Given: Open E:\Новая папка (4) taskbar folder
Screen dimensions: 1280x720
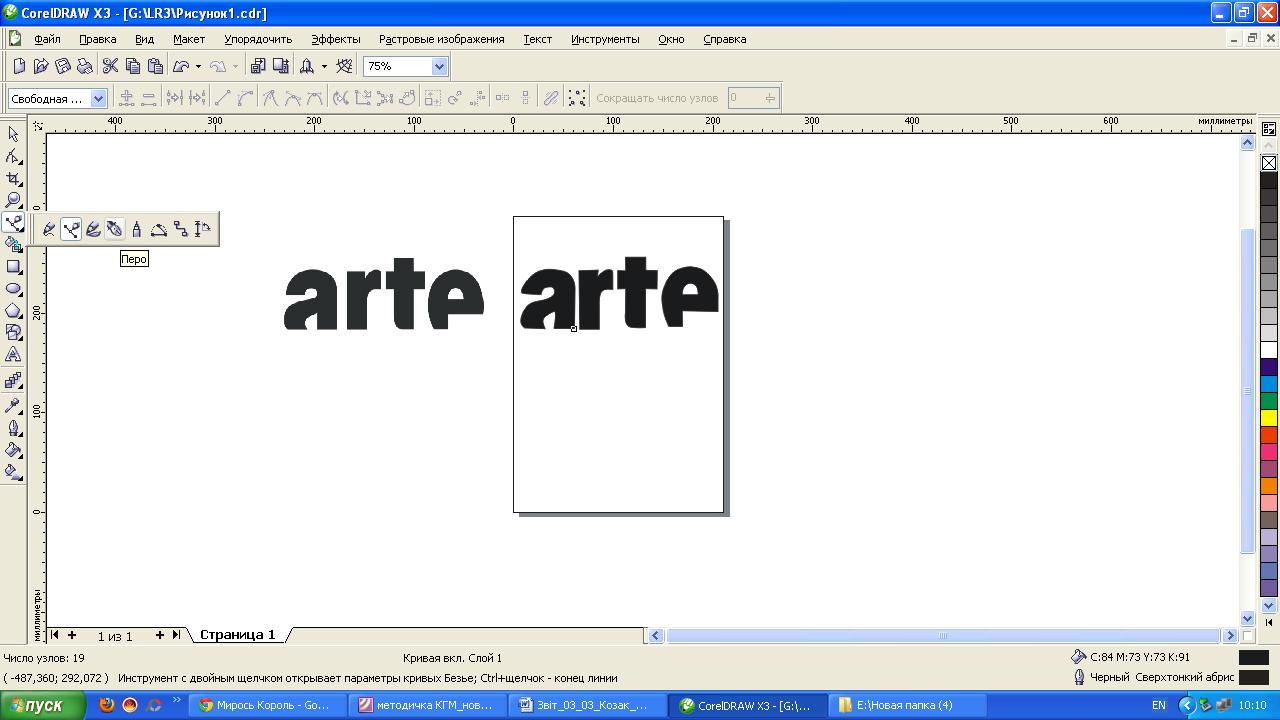Looking at the screenshot, I should click(907, 705).
